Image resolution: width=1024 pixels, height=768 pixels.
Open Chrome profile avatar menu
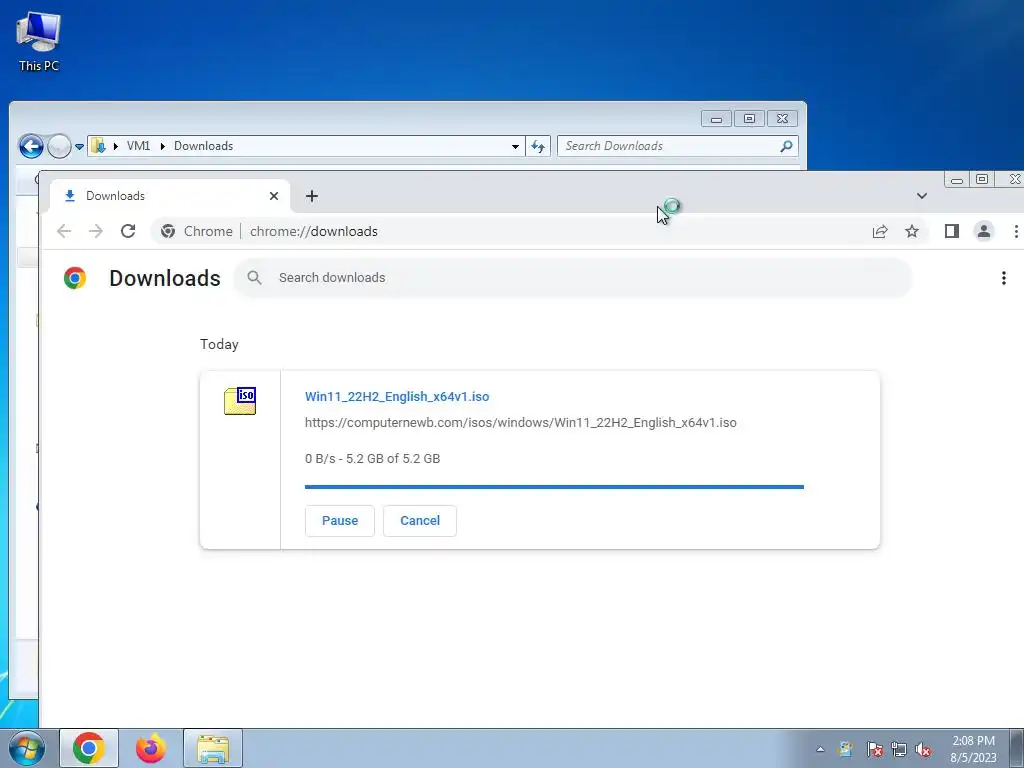coord(984,231)
